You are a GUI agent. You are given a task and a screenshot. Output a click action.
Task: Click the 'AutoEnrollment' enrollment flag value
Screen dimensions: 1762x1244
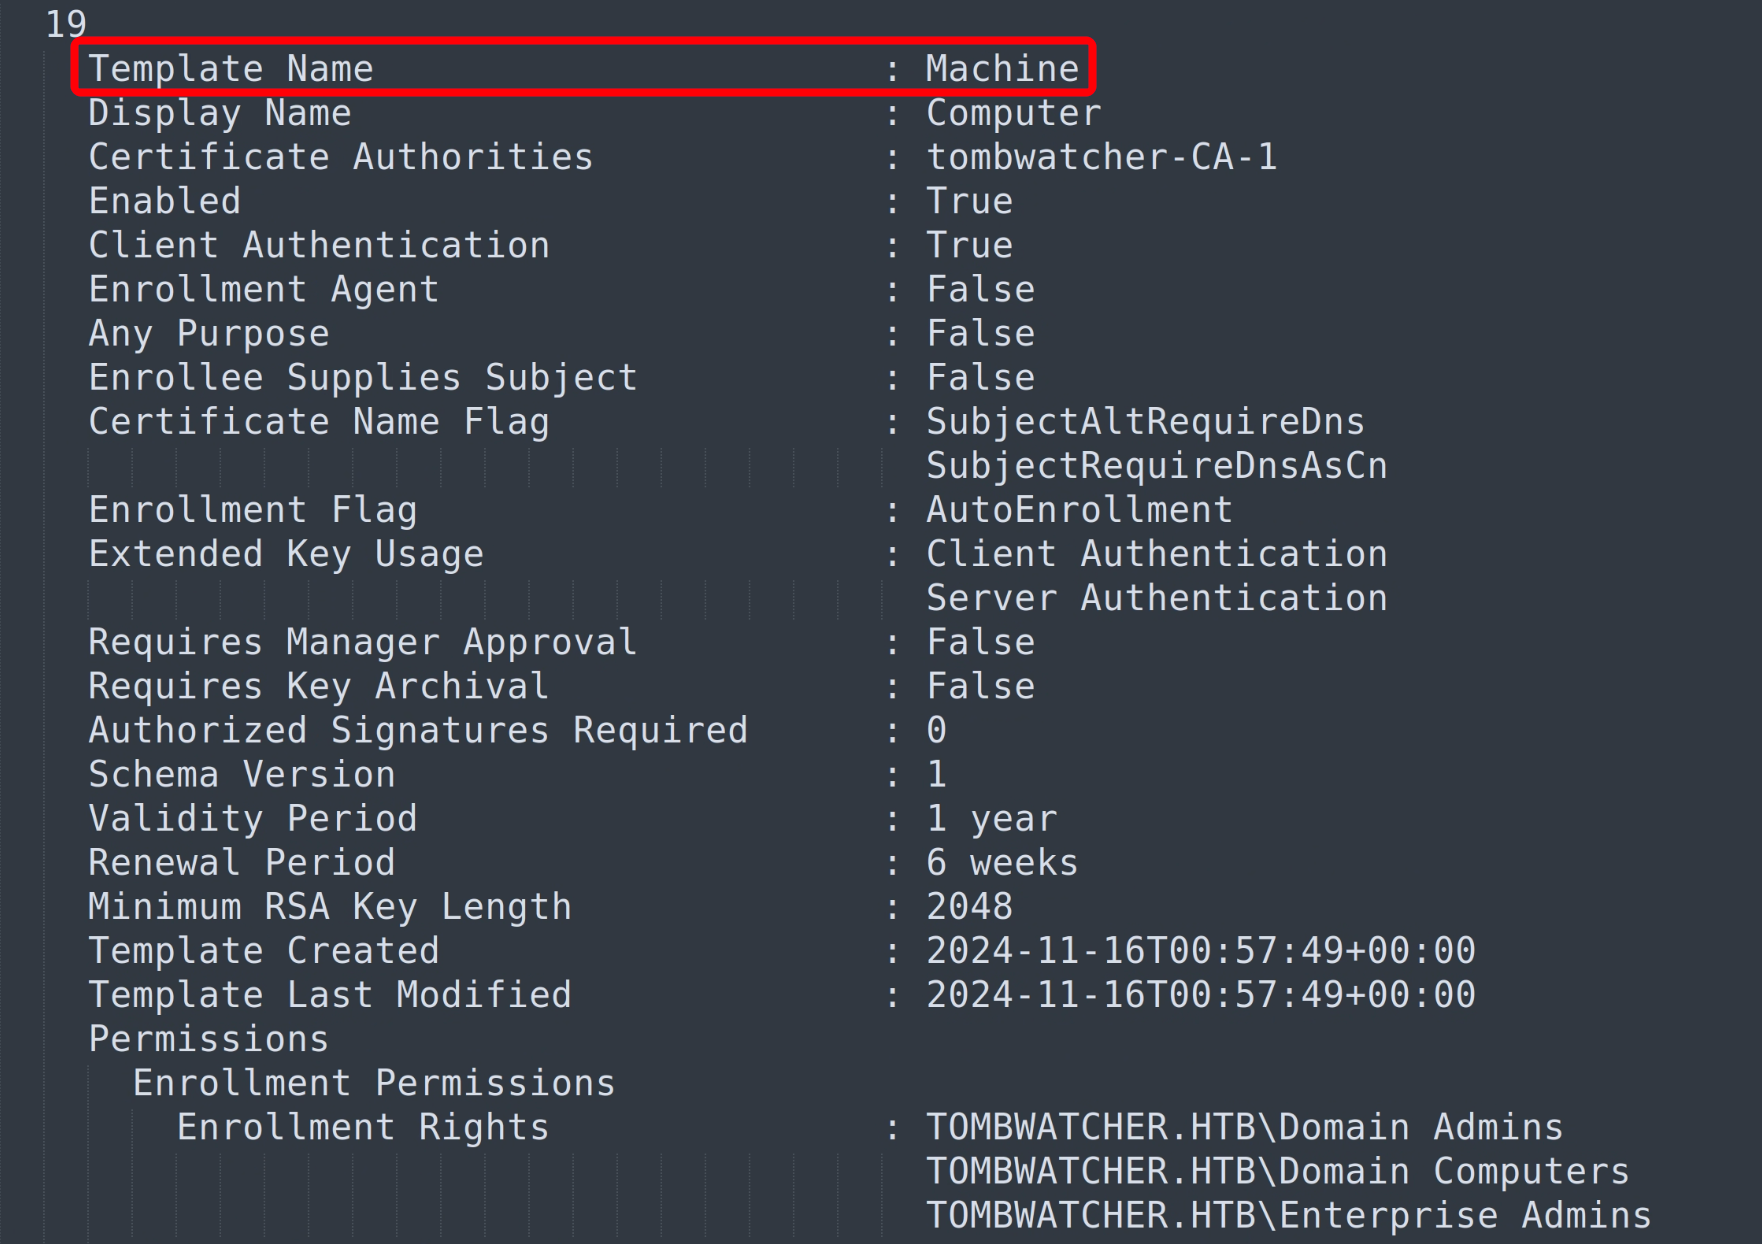click(1079, 510)
